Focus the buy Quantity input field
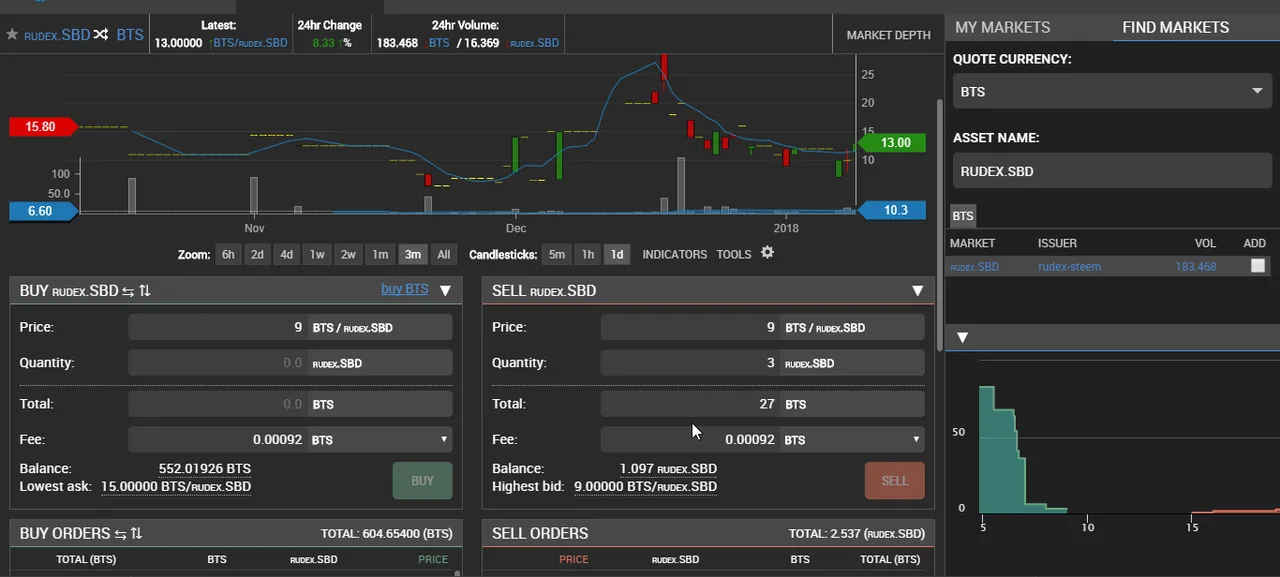 pos(217,363)
